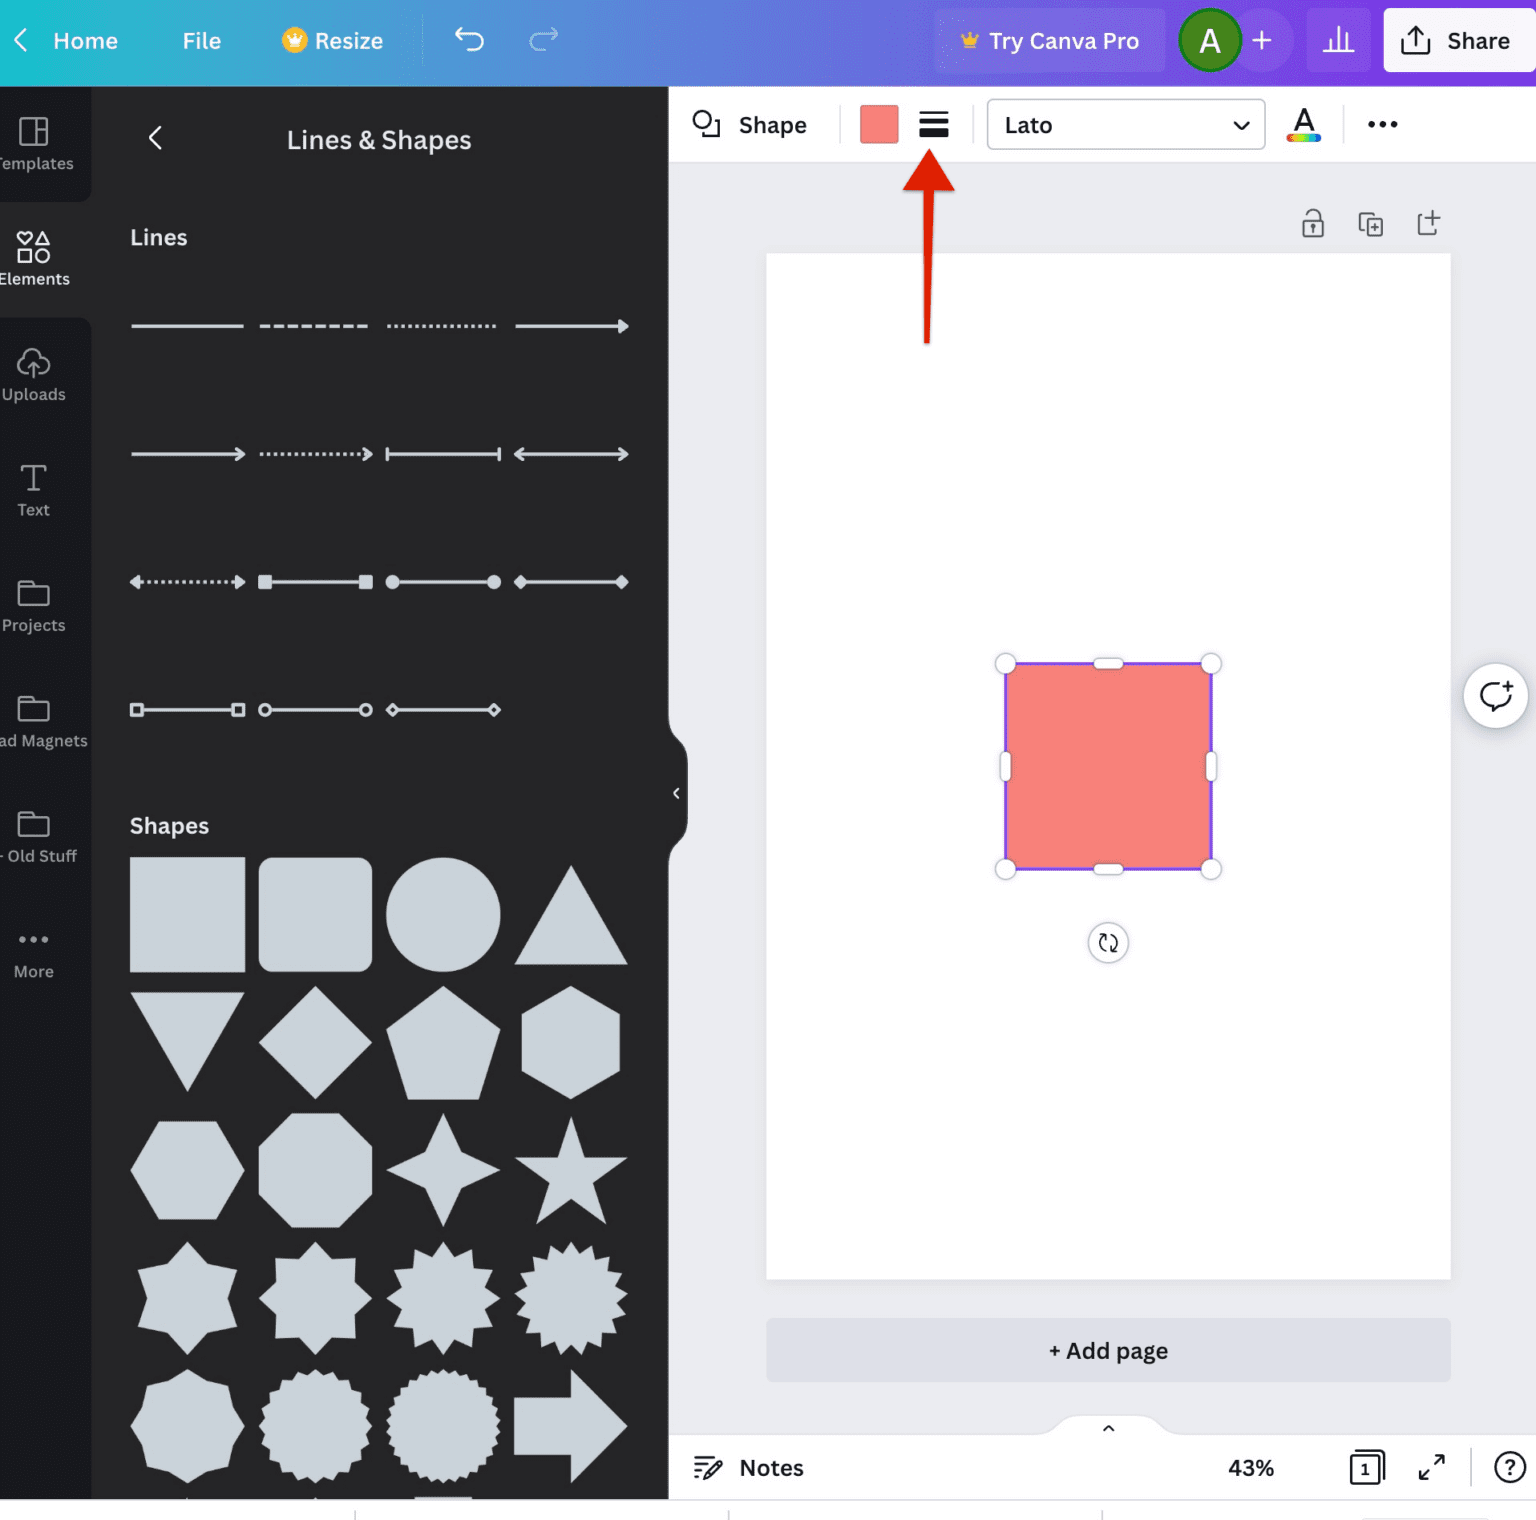Collapse the dark side panel
Viewport: 1536px width, 1520px height.
tap(676, 792)
